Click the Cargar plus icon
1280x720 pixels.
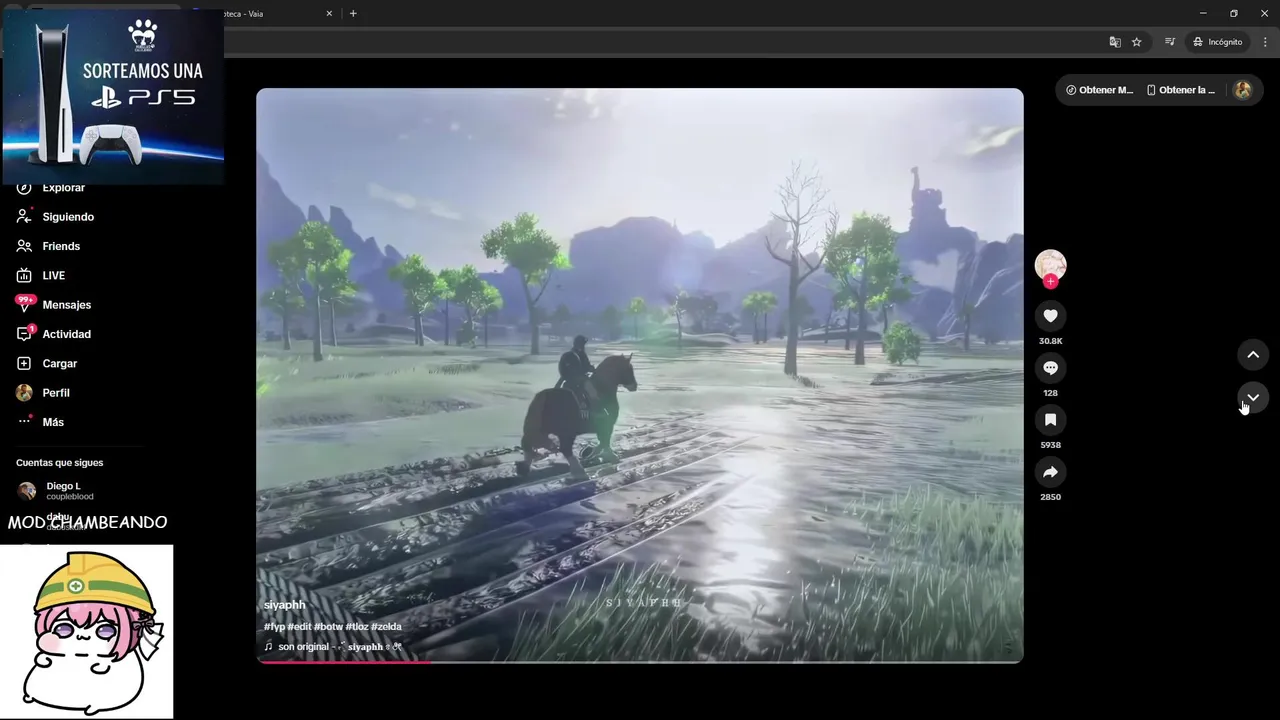pos(24,363)
